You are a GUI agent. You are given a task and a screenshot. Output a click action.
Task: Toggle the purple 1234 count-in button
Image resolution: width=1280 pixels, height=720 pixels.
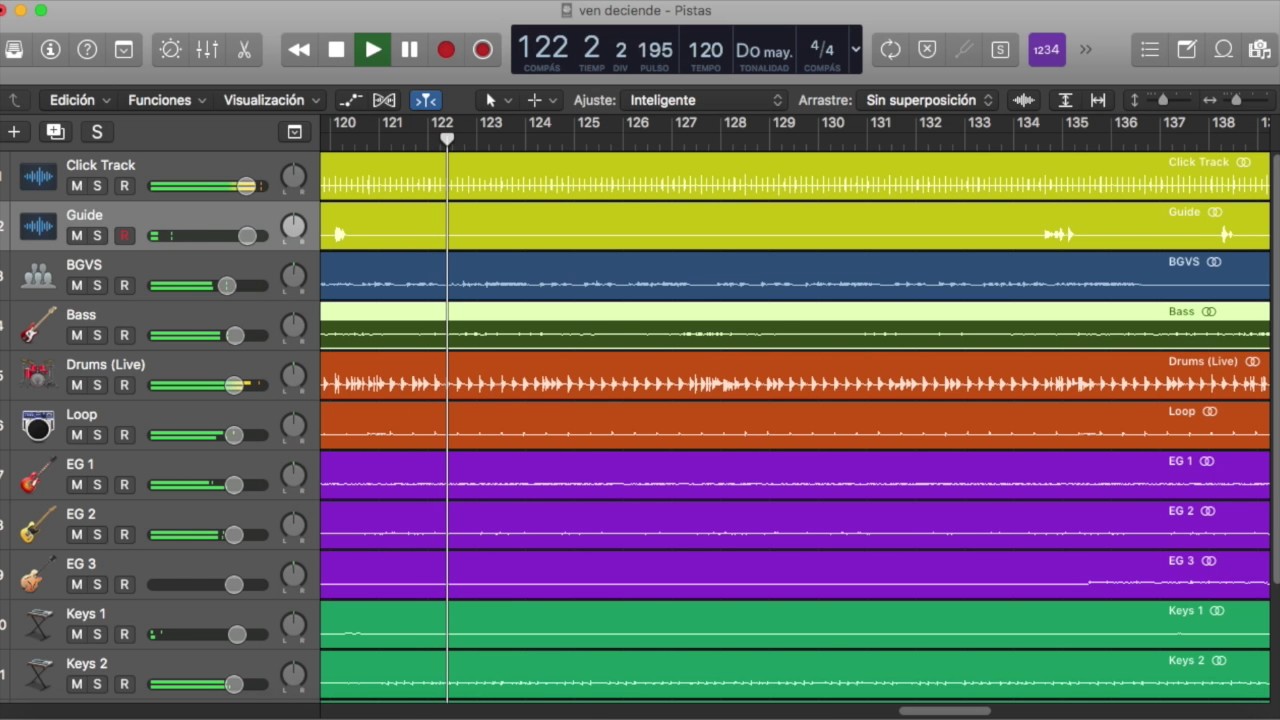pos(1046,49)
